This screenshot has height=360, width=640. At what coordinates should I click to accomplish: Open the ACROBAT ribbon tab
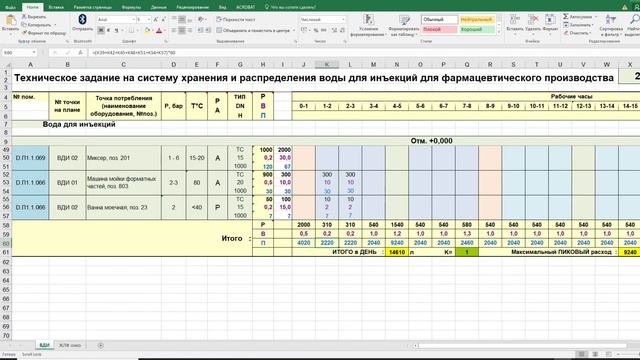[245, 7]
